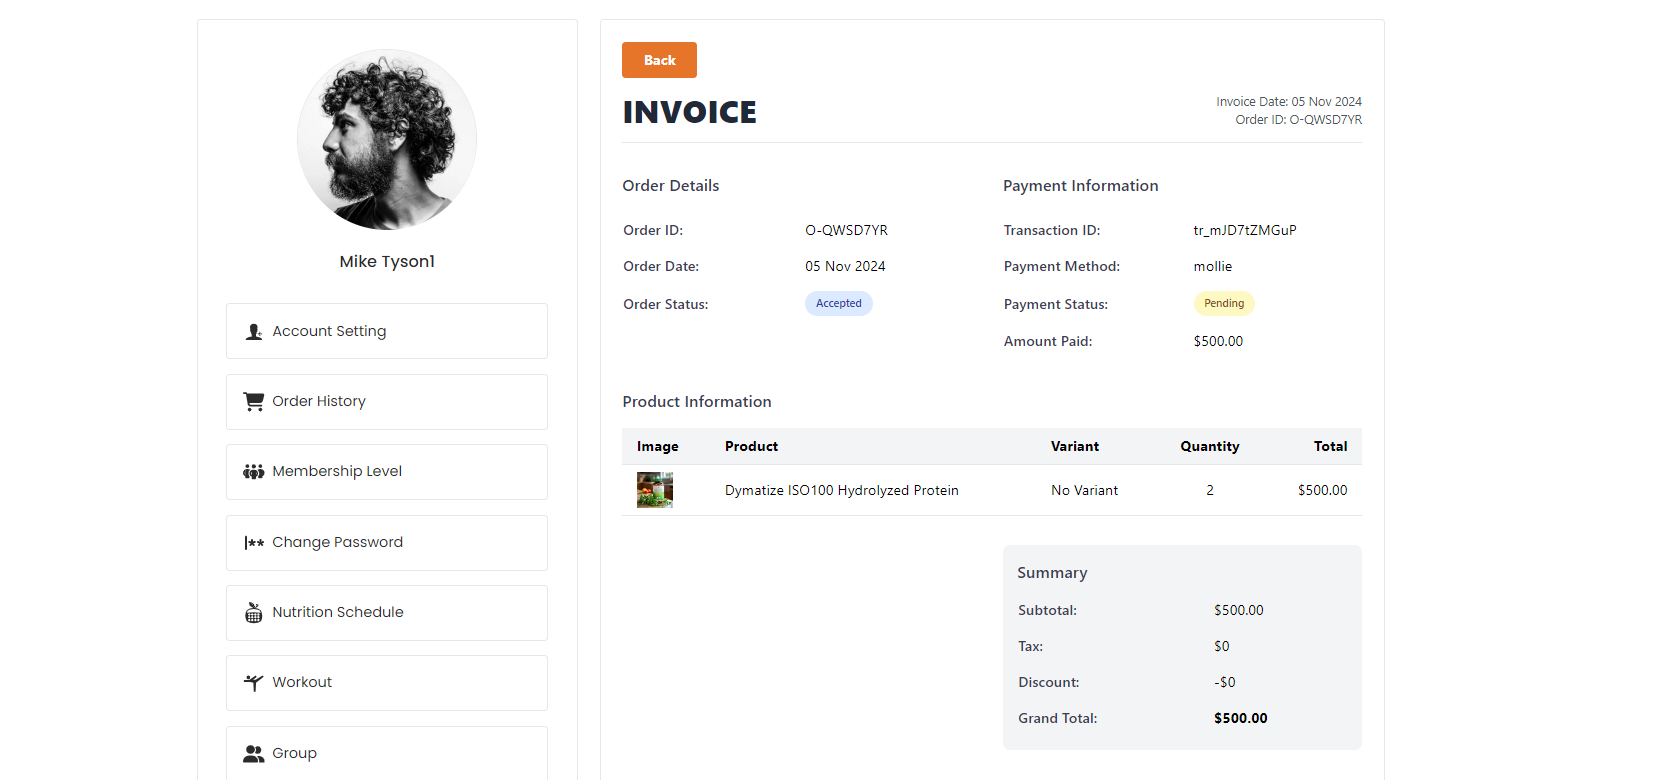The image size is (1674, 780).
Task: Click Dymatize ISO100 Hydrolyzed Protein product name
Action: click(x=841, y=490)
